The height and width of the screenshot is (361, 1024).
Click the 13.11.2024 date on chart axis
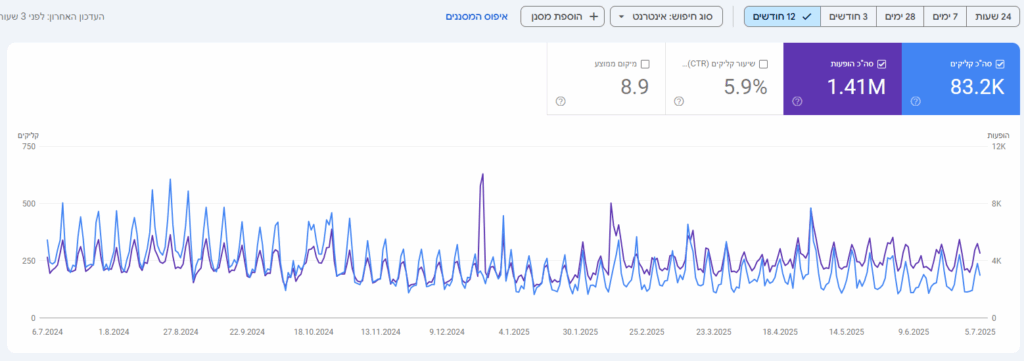coord(381,332)
